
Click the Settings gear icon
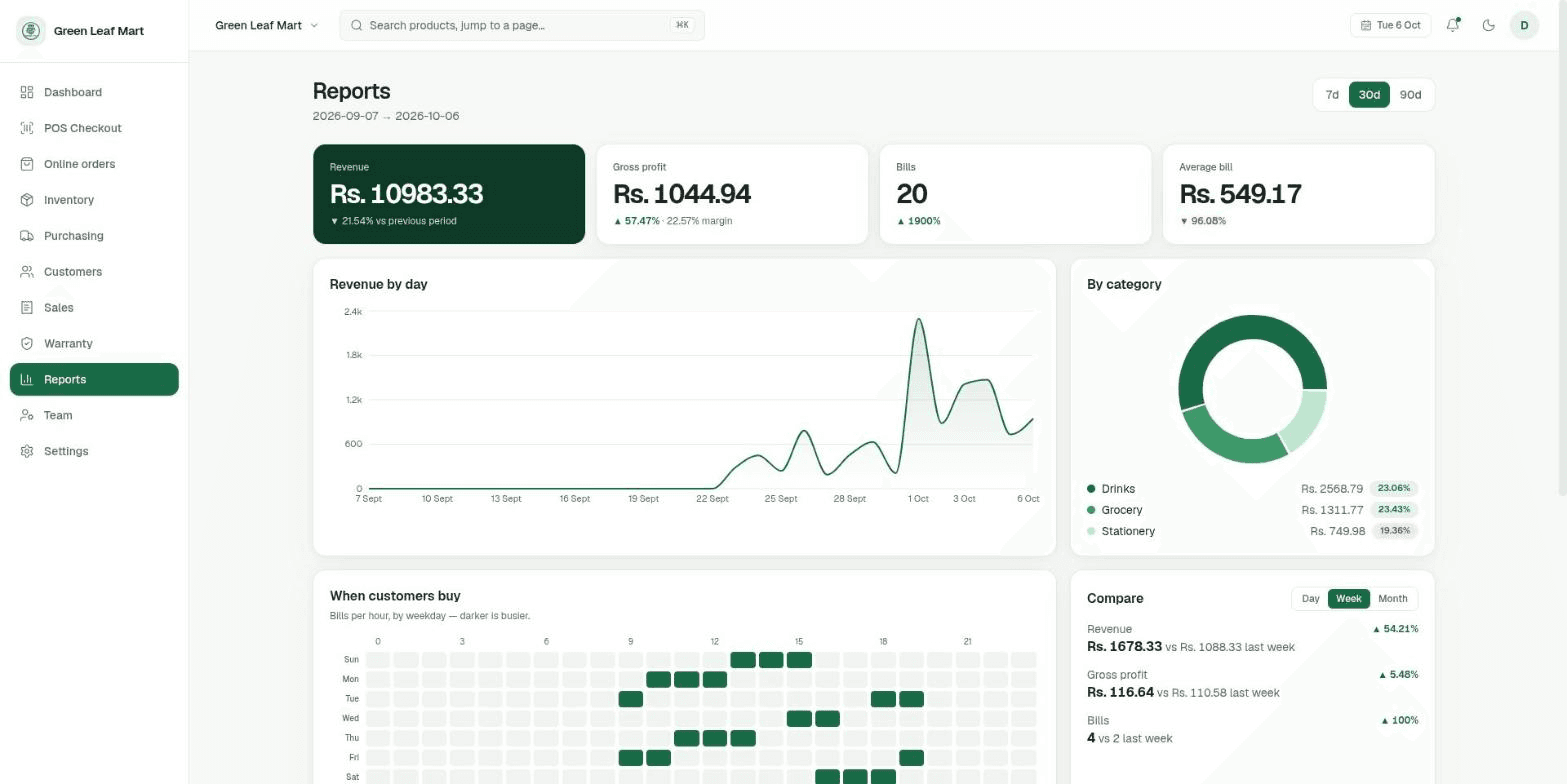point(27,452)
